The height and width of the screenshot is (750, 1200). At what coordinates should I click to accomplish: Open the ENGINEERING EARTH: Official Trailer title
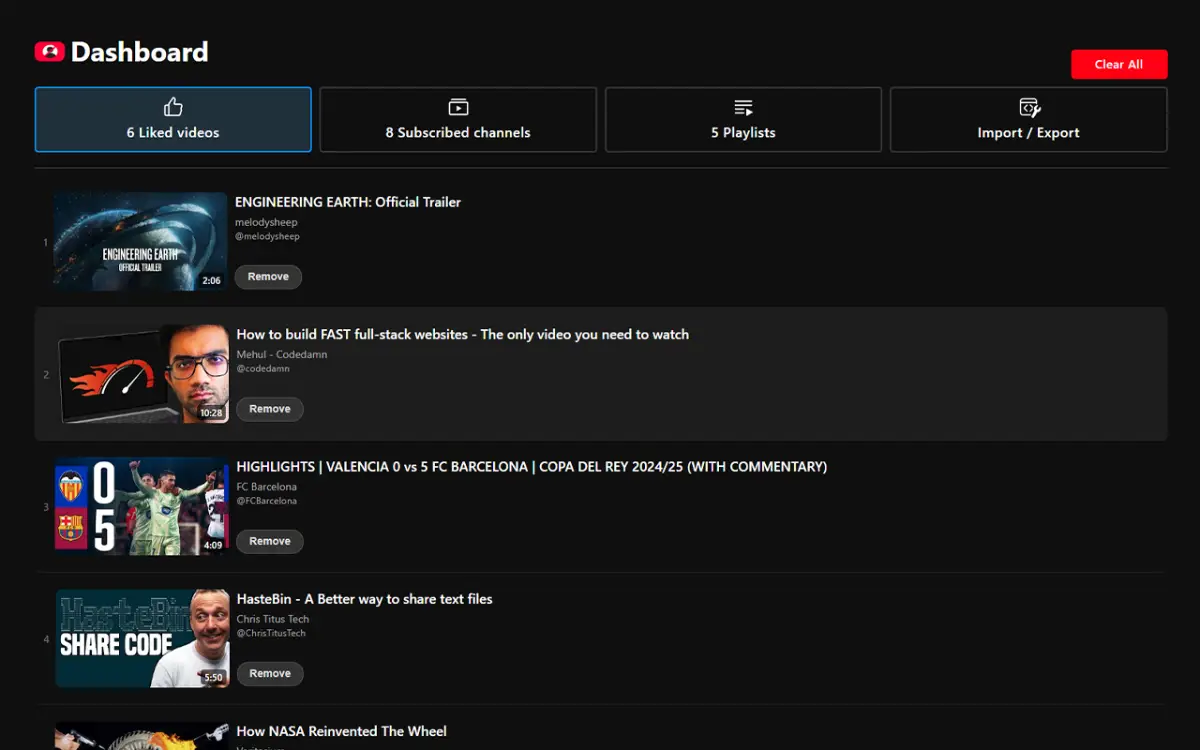click(347, 201)
